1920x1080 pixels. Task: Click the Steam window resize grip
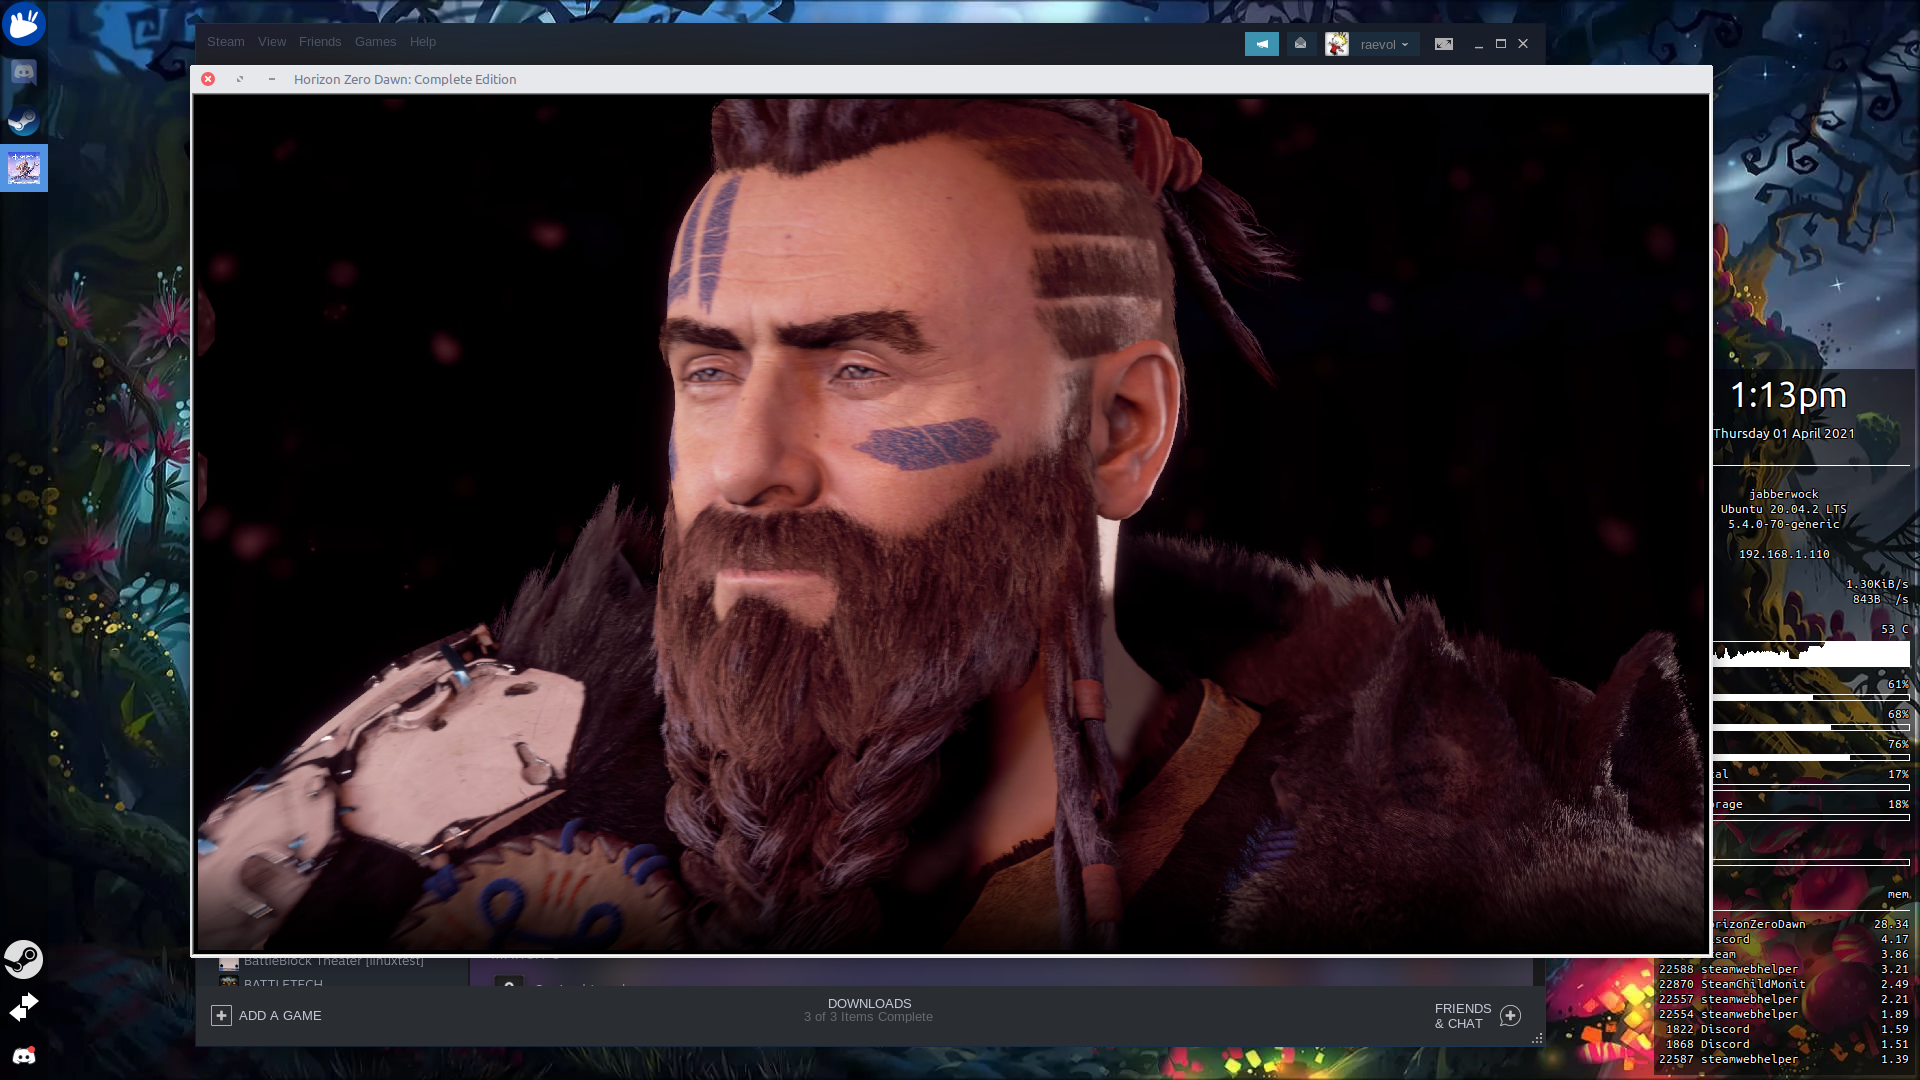coord(1537,1039)
